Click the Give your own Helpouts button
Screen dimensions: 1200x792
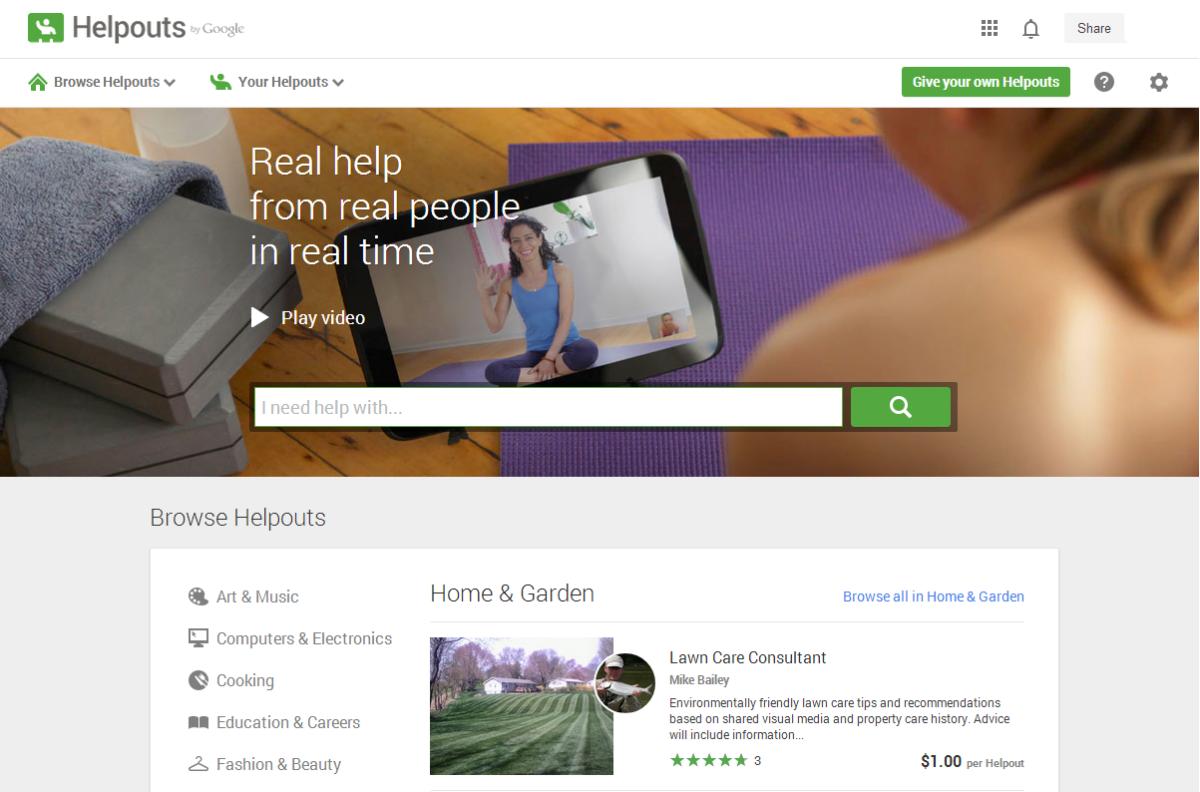tap(985, 82)
